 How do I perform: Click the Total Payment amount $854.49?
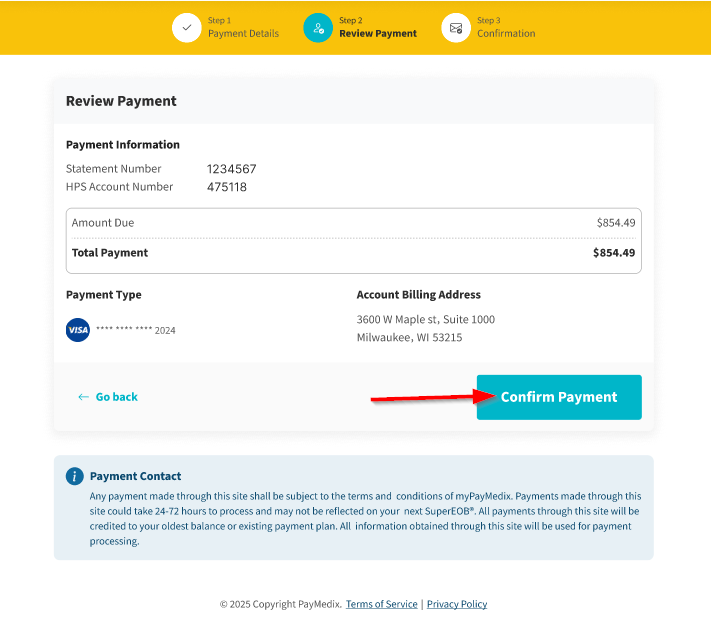pos(613,253)
